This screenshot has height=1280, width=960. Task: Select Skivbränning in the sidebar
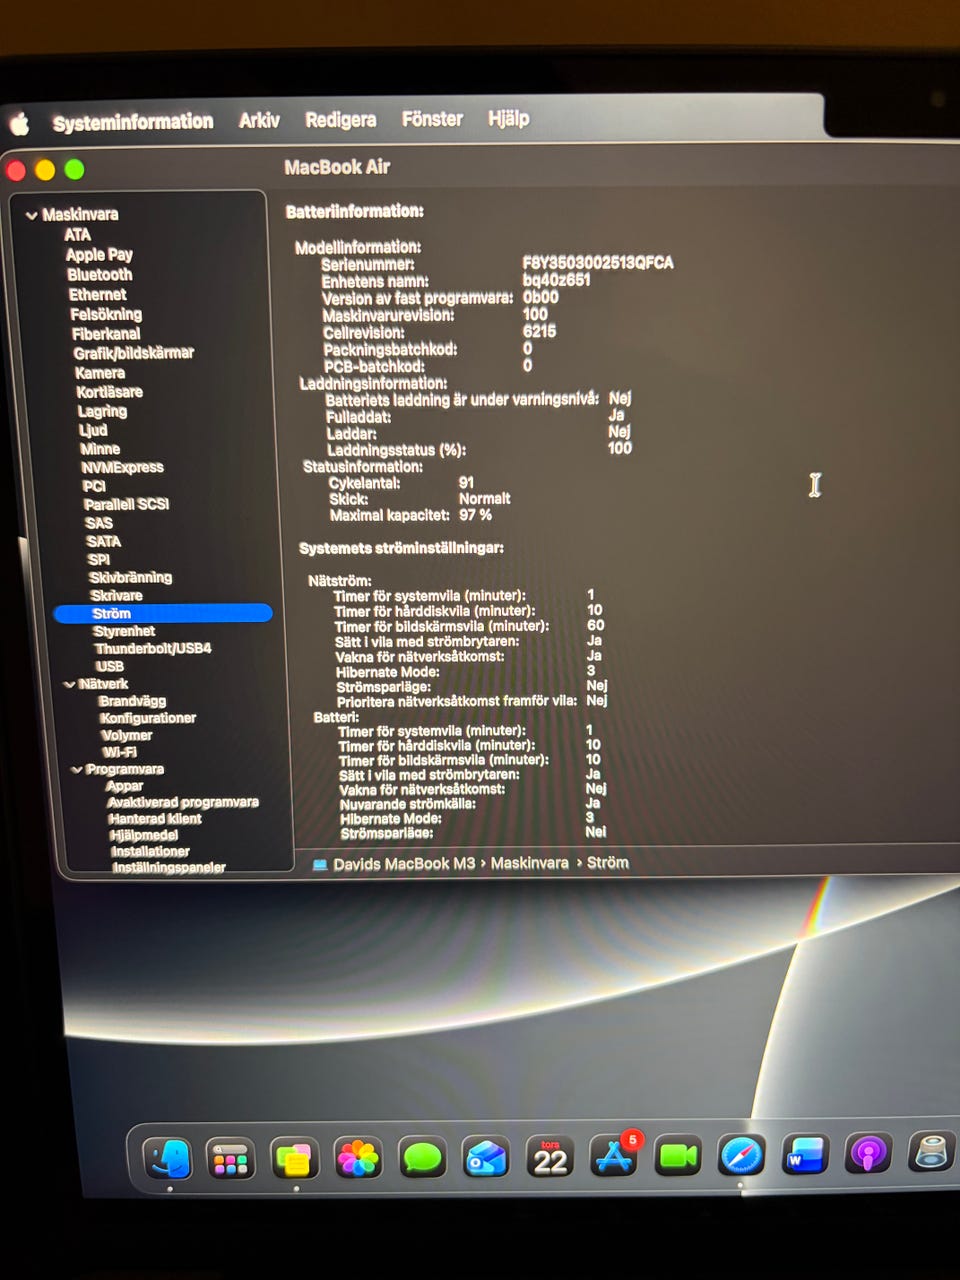130,577
